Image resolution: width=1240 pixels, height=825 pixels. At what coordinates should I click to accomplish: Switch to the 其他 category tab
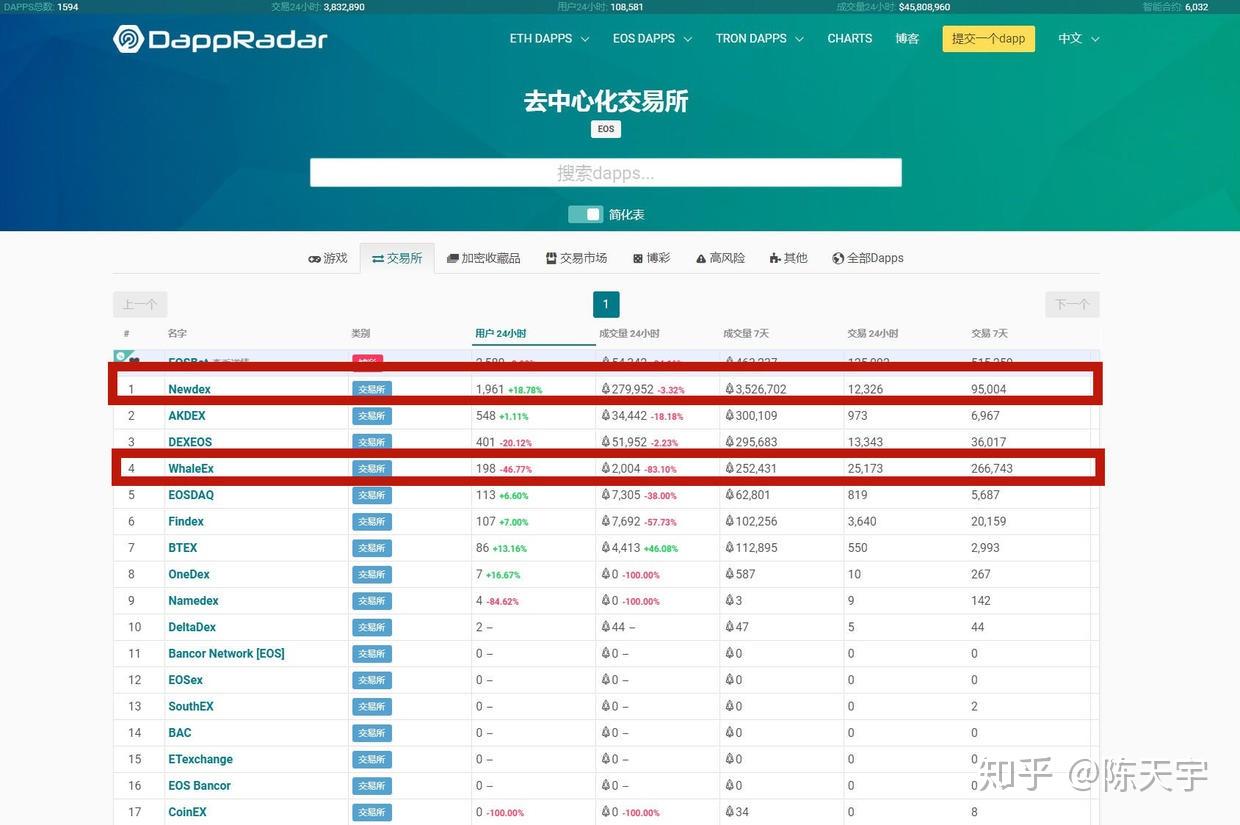[789, 258]
